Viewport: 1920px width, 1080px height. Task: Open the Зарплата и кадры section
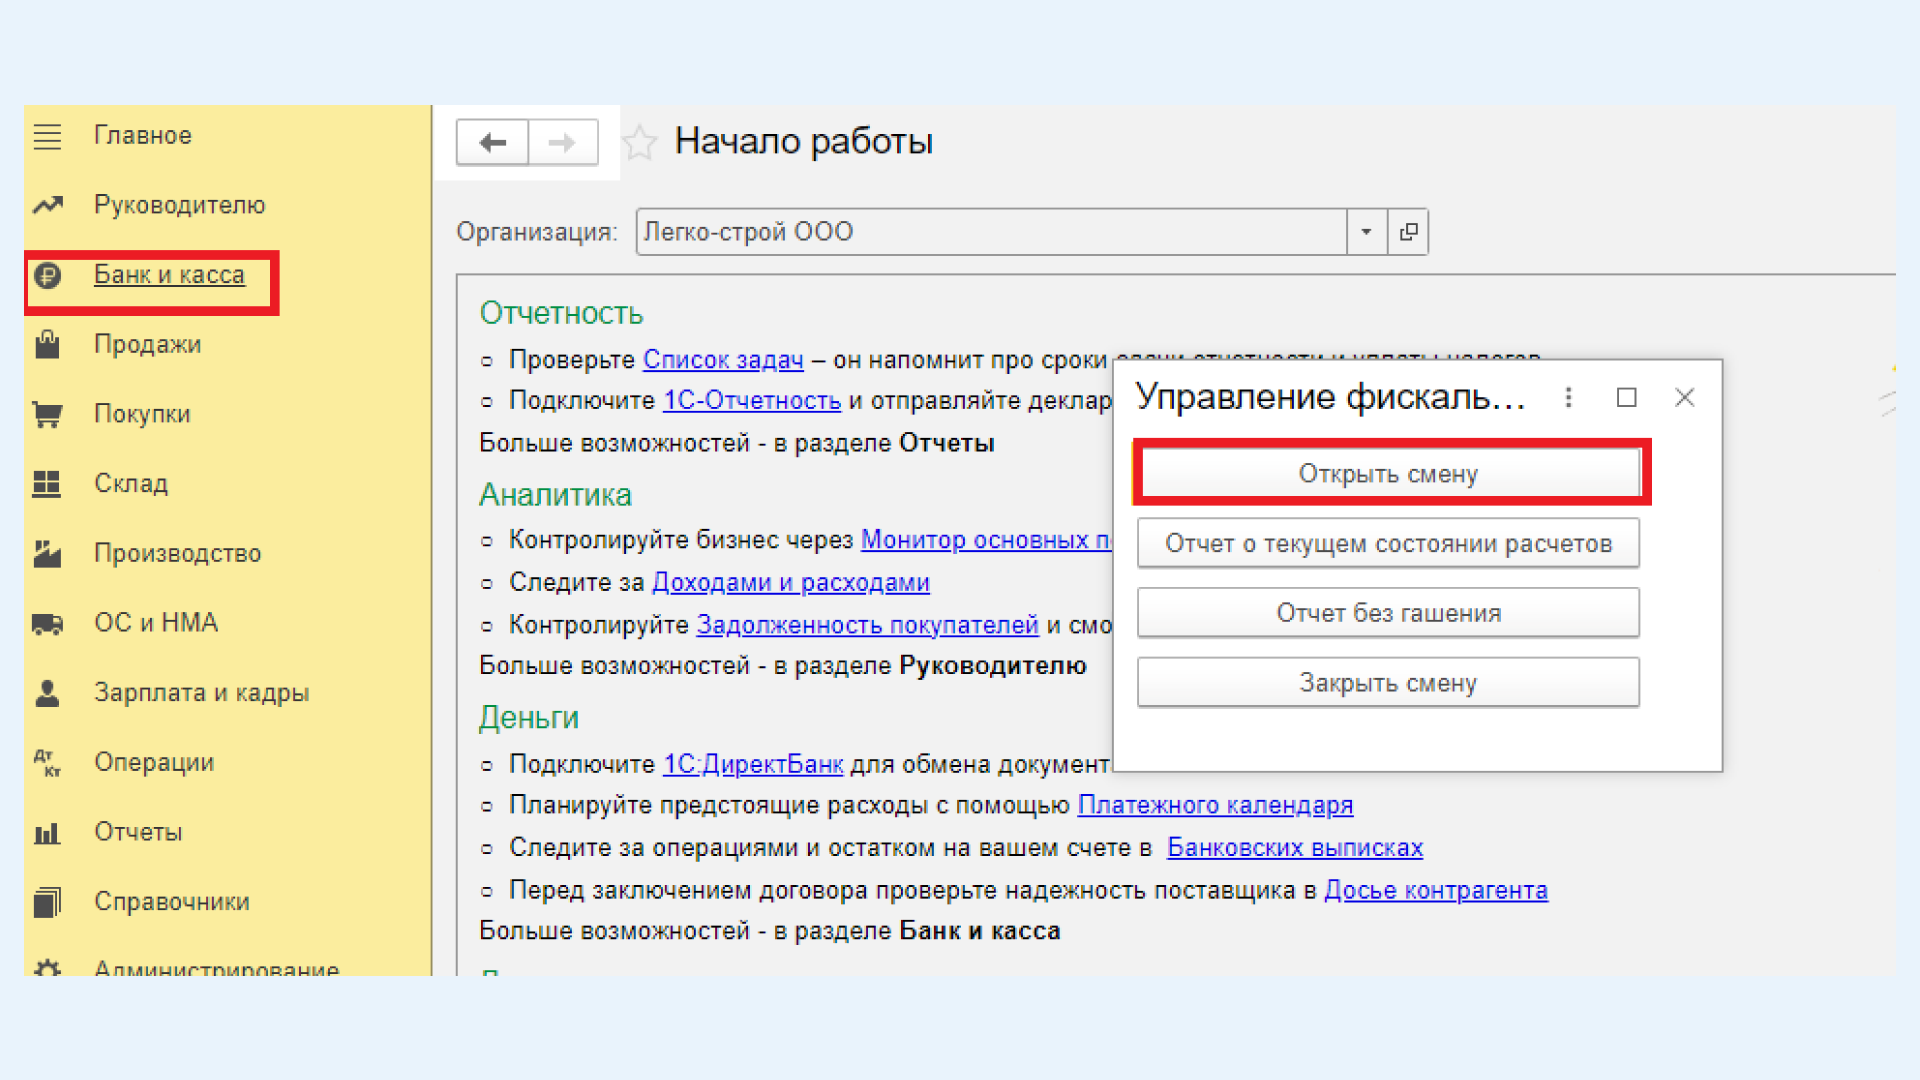(202, 693)
